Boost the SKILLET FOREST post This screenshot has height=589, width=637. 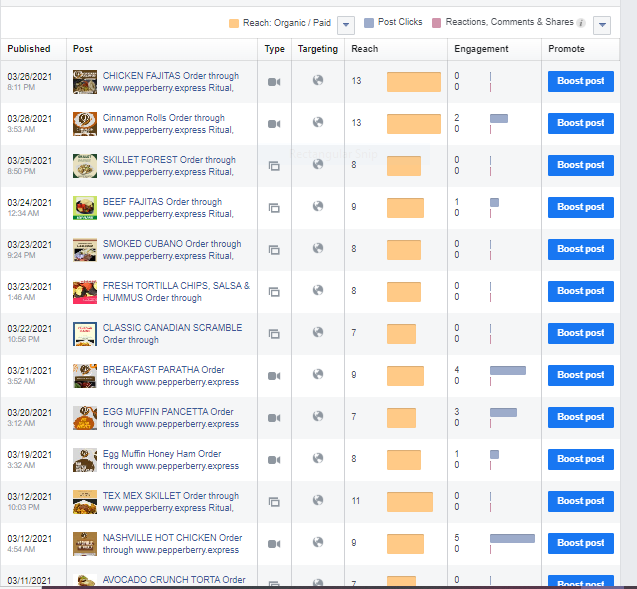[x=581, y=165]
